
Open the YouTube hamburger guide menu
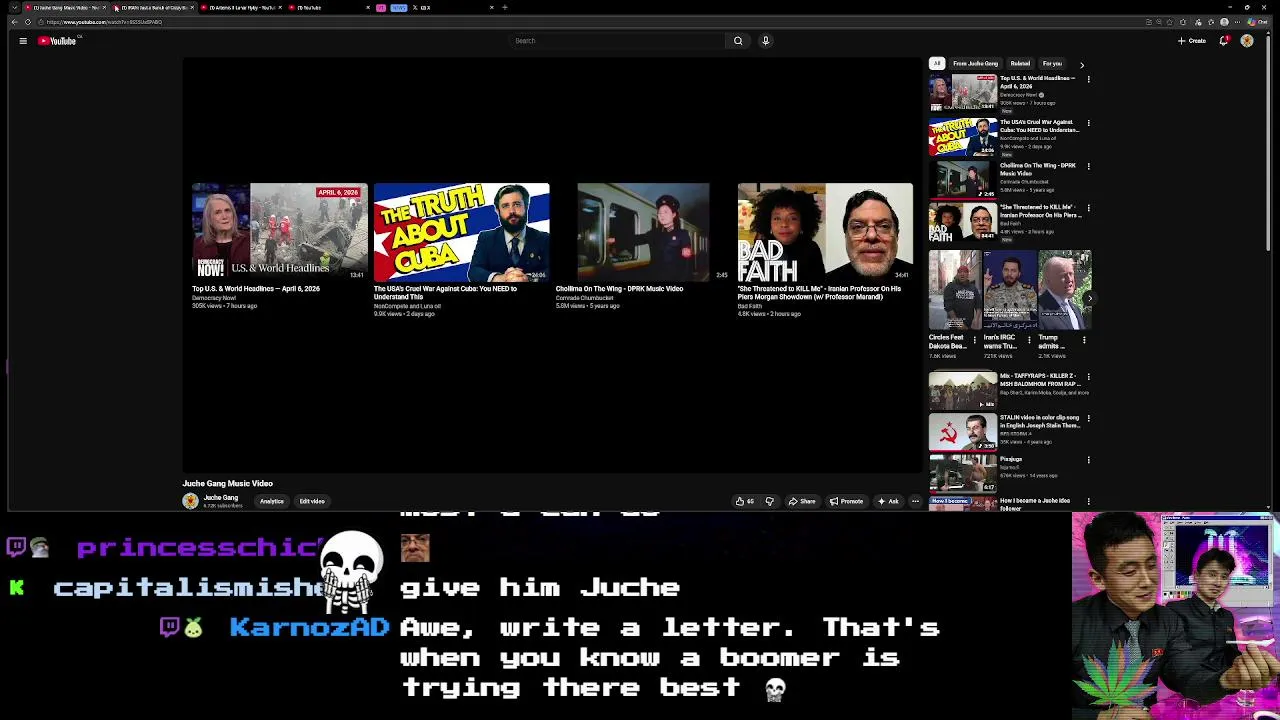(x=22, y=41)
